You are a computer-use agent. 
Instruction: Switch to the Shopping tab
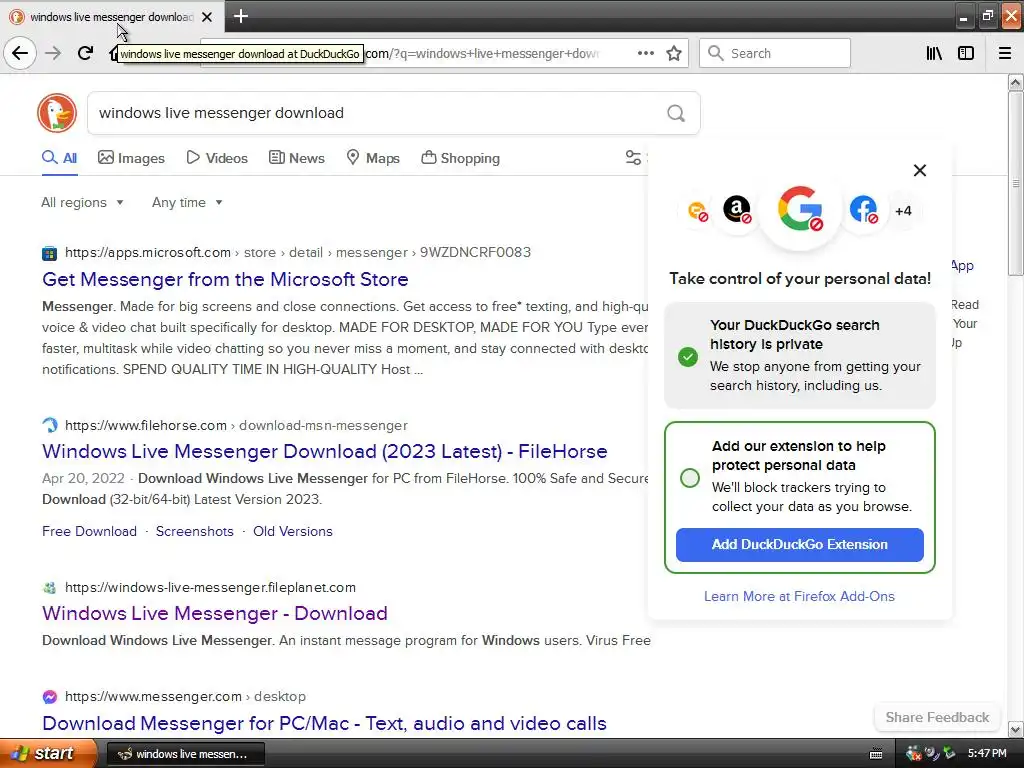[x=460, y=158]
